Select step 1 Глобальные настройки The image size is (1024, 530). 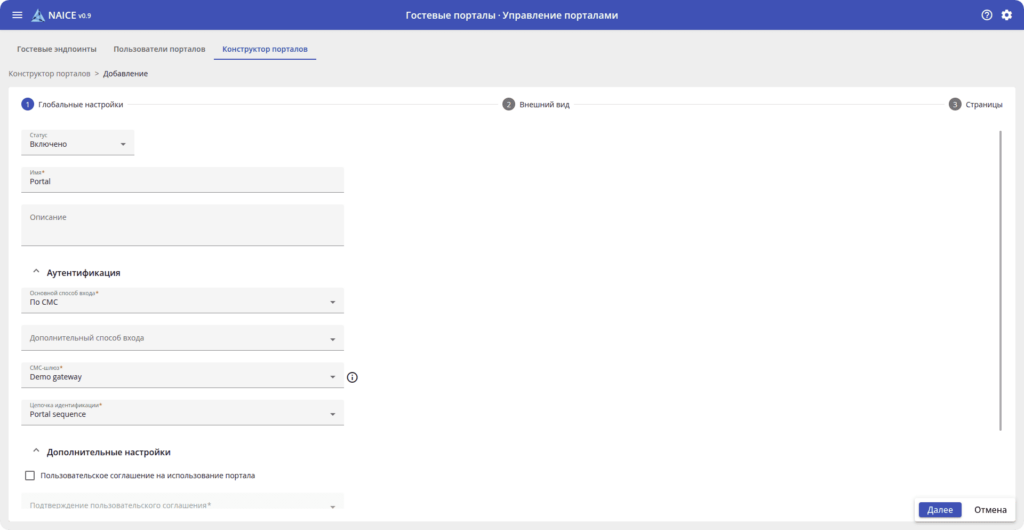[x=28, y=104]
